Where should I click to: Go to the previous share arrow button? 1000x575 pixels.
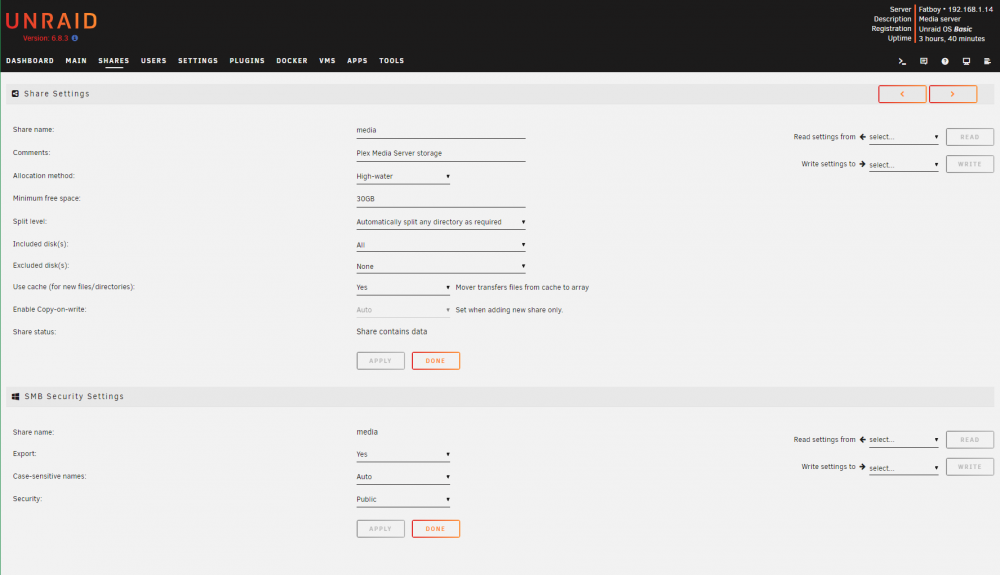tap(902, 94)
